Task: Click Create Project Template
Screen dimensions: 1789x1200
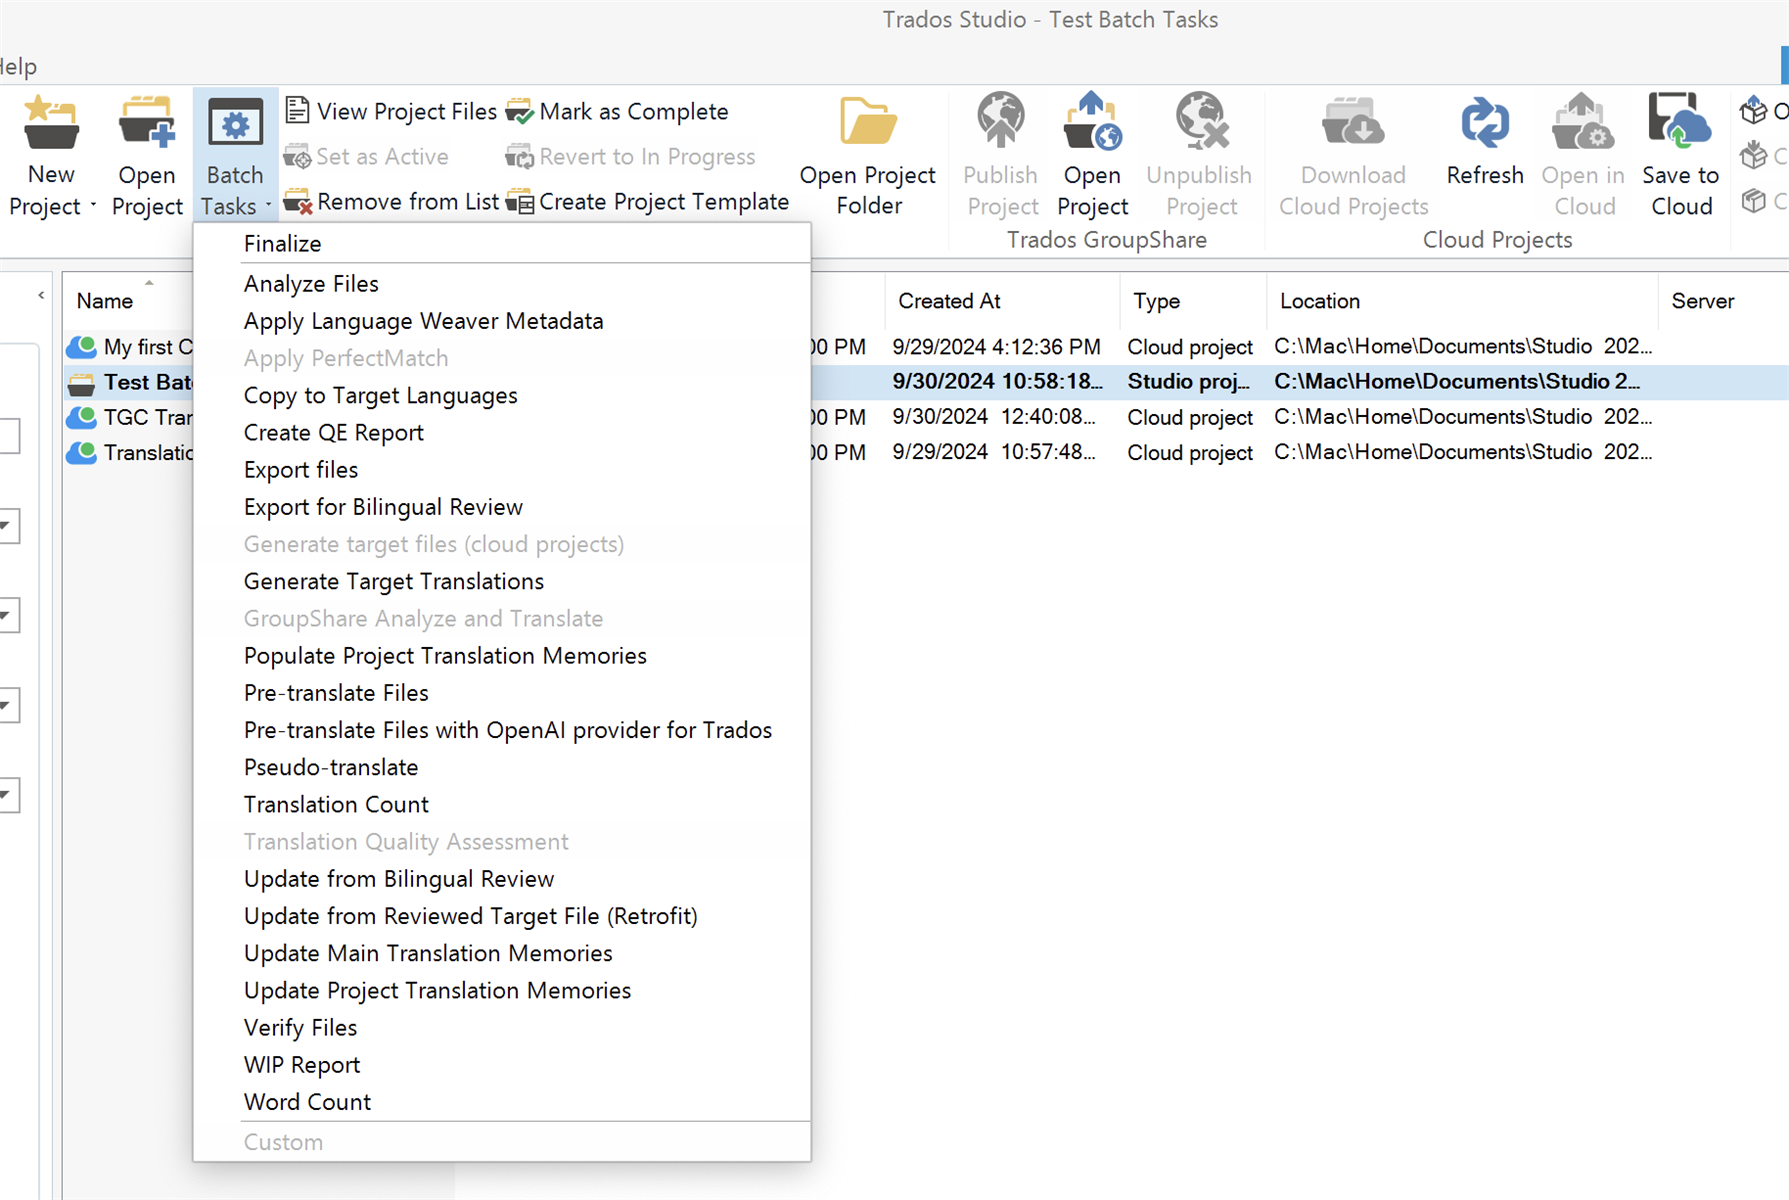Action: click(648, 201)
